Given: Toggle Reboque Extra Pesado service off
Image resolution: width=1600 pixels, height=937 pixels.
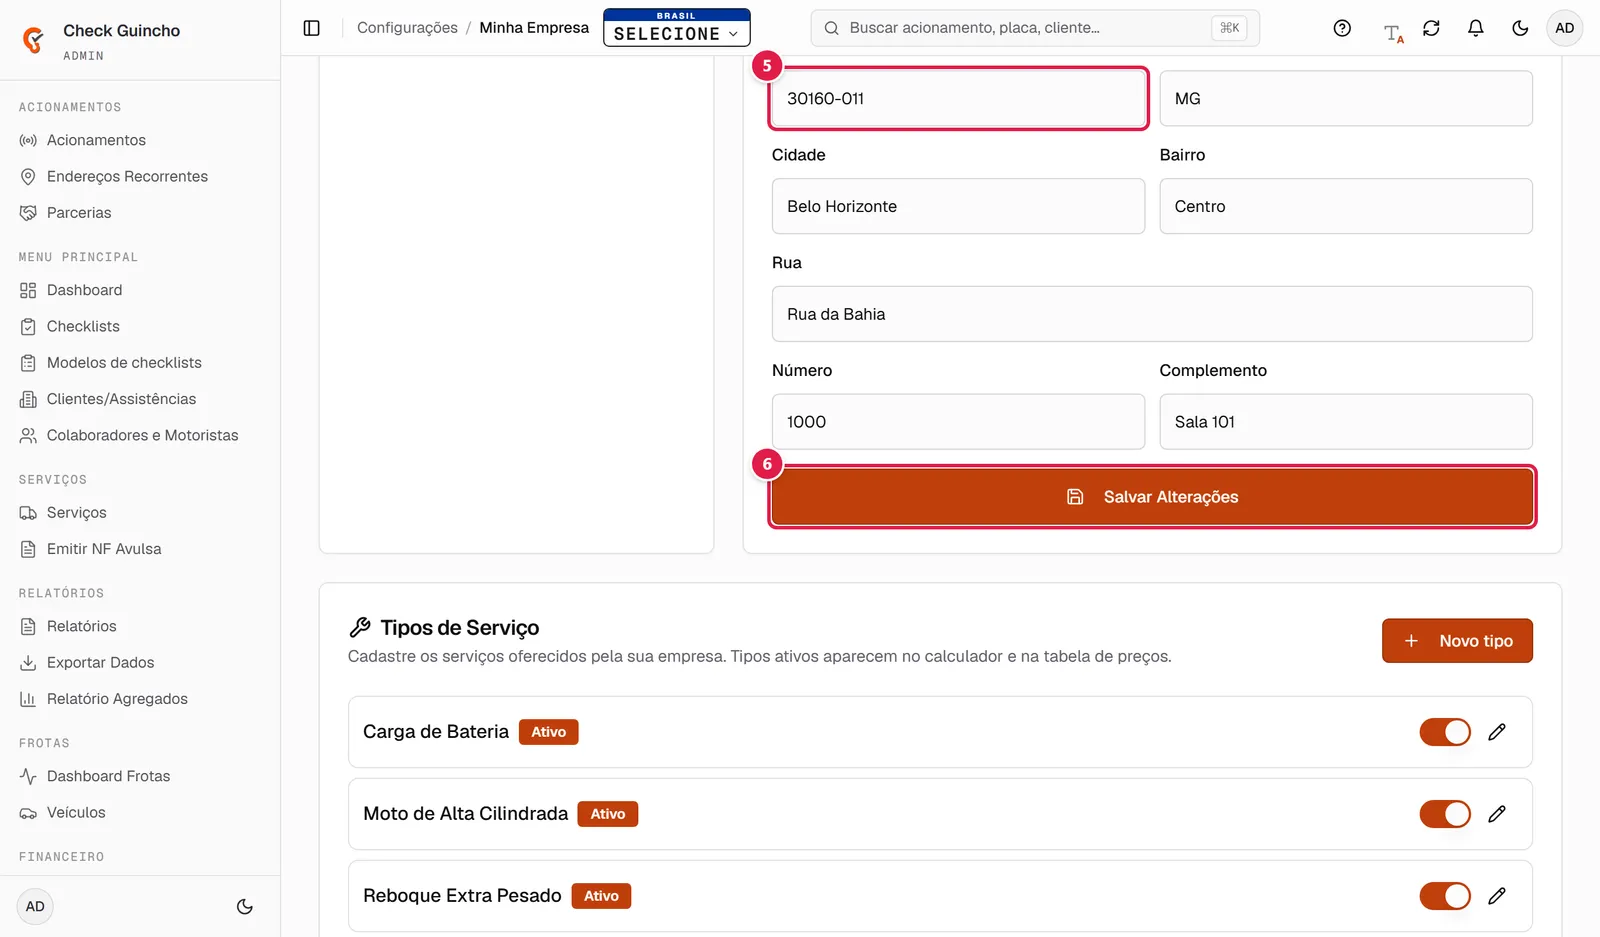Looking at the screenshot, I should click(x=1445, y=896).
